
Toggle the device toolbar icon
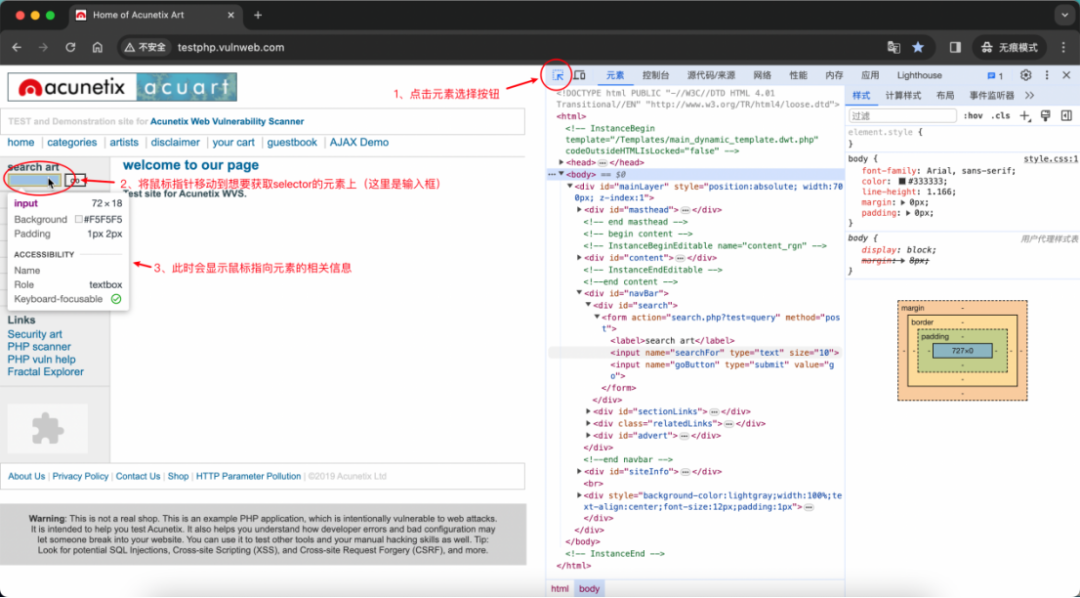coord(579,75)
